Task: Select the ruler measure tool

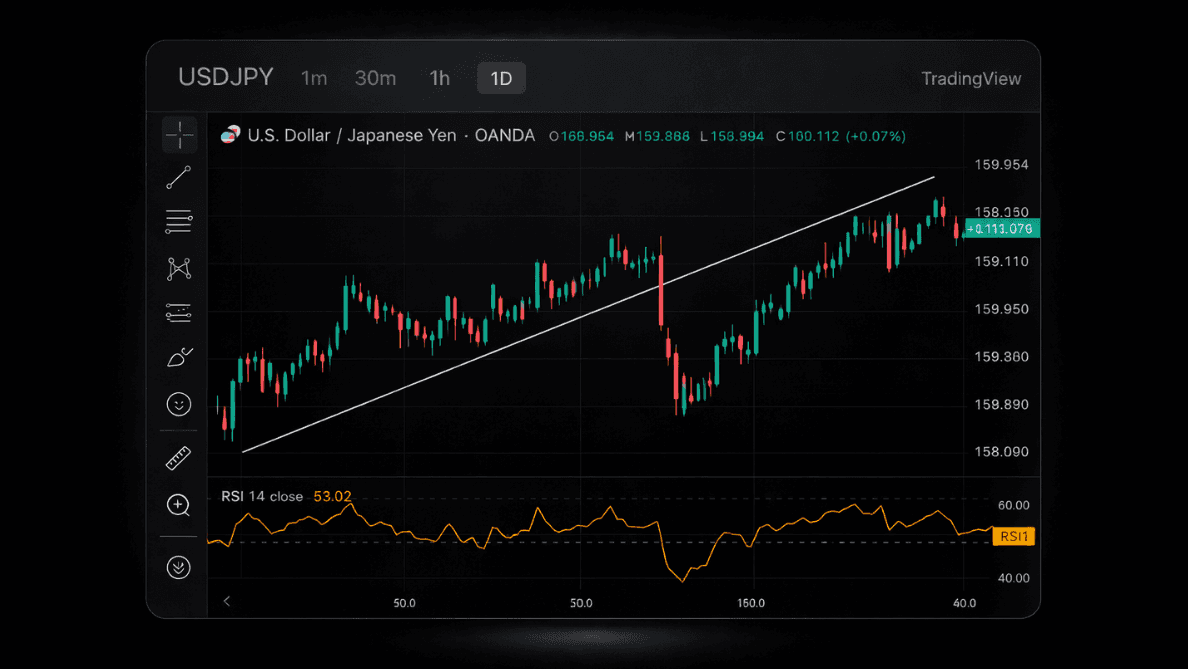Action: [179, 458]
